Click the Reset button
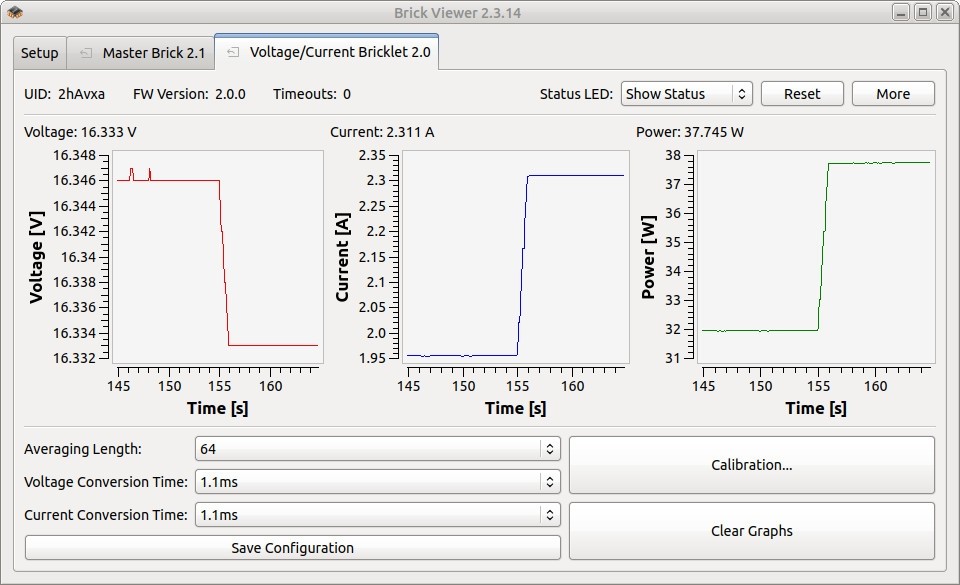The height and width of the screenshot is (585, 960). click(x=802, y=94)
